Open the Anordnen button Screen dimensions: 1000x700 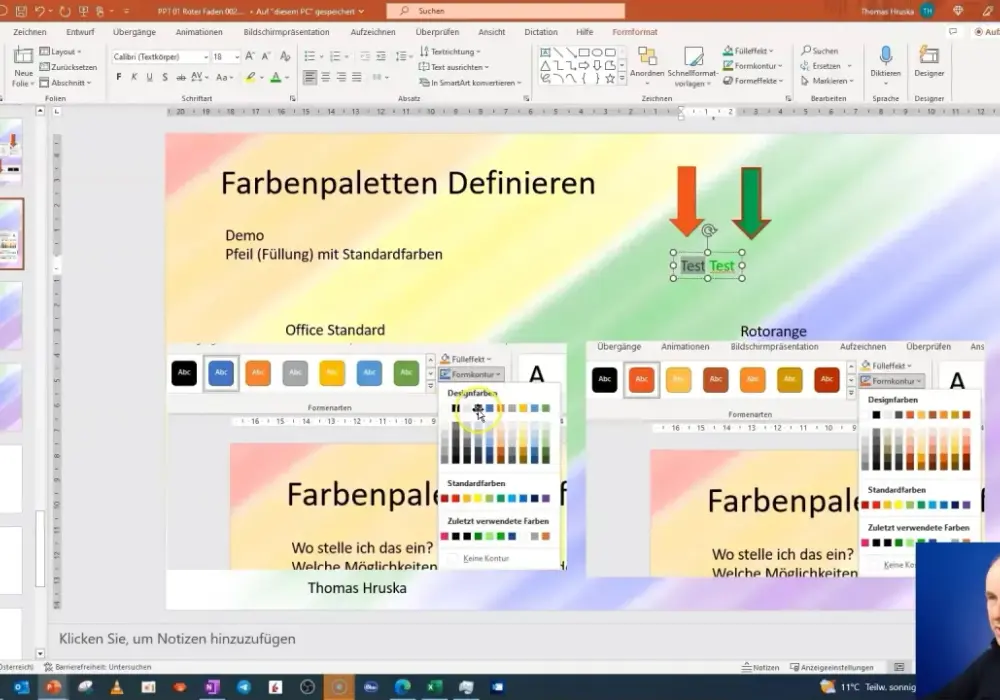click(x=647, y=66)
